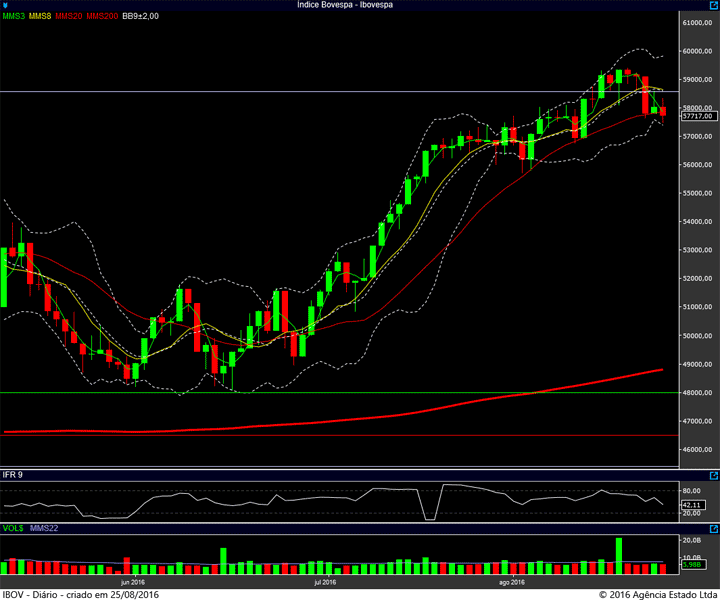720x600 pixels.
Task: Click the 56000,00 price axis label
Action: pyautogui.click(x=698, y=165)
